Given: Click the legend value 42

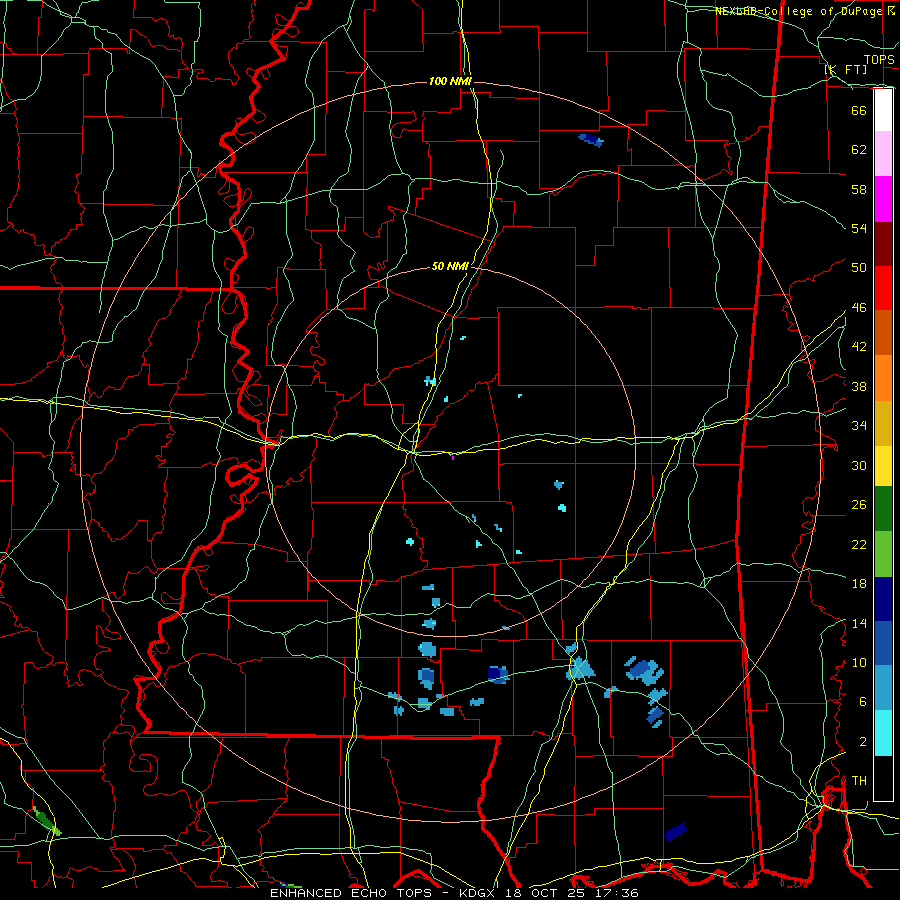Looking at the screenshot, I should [x=859, y=347].
